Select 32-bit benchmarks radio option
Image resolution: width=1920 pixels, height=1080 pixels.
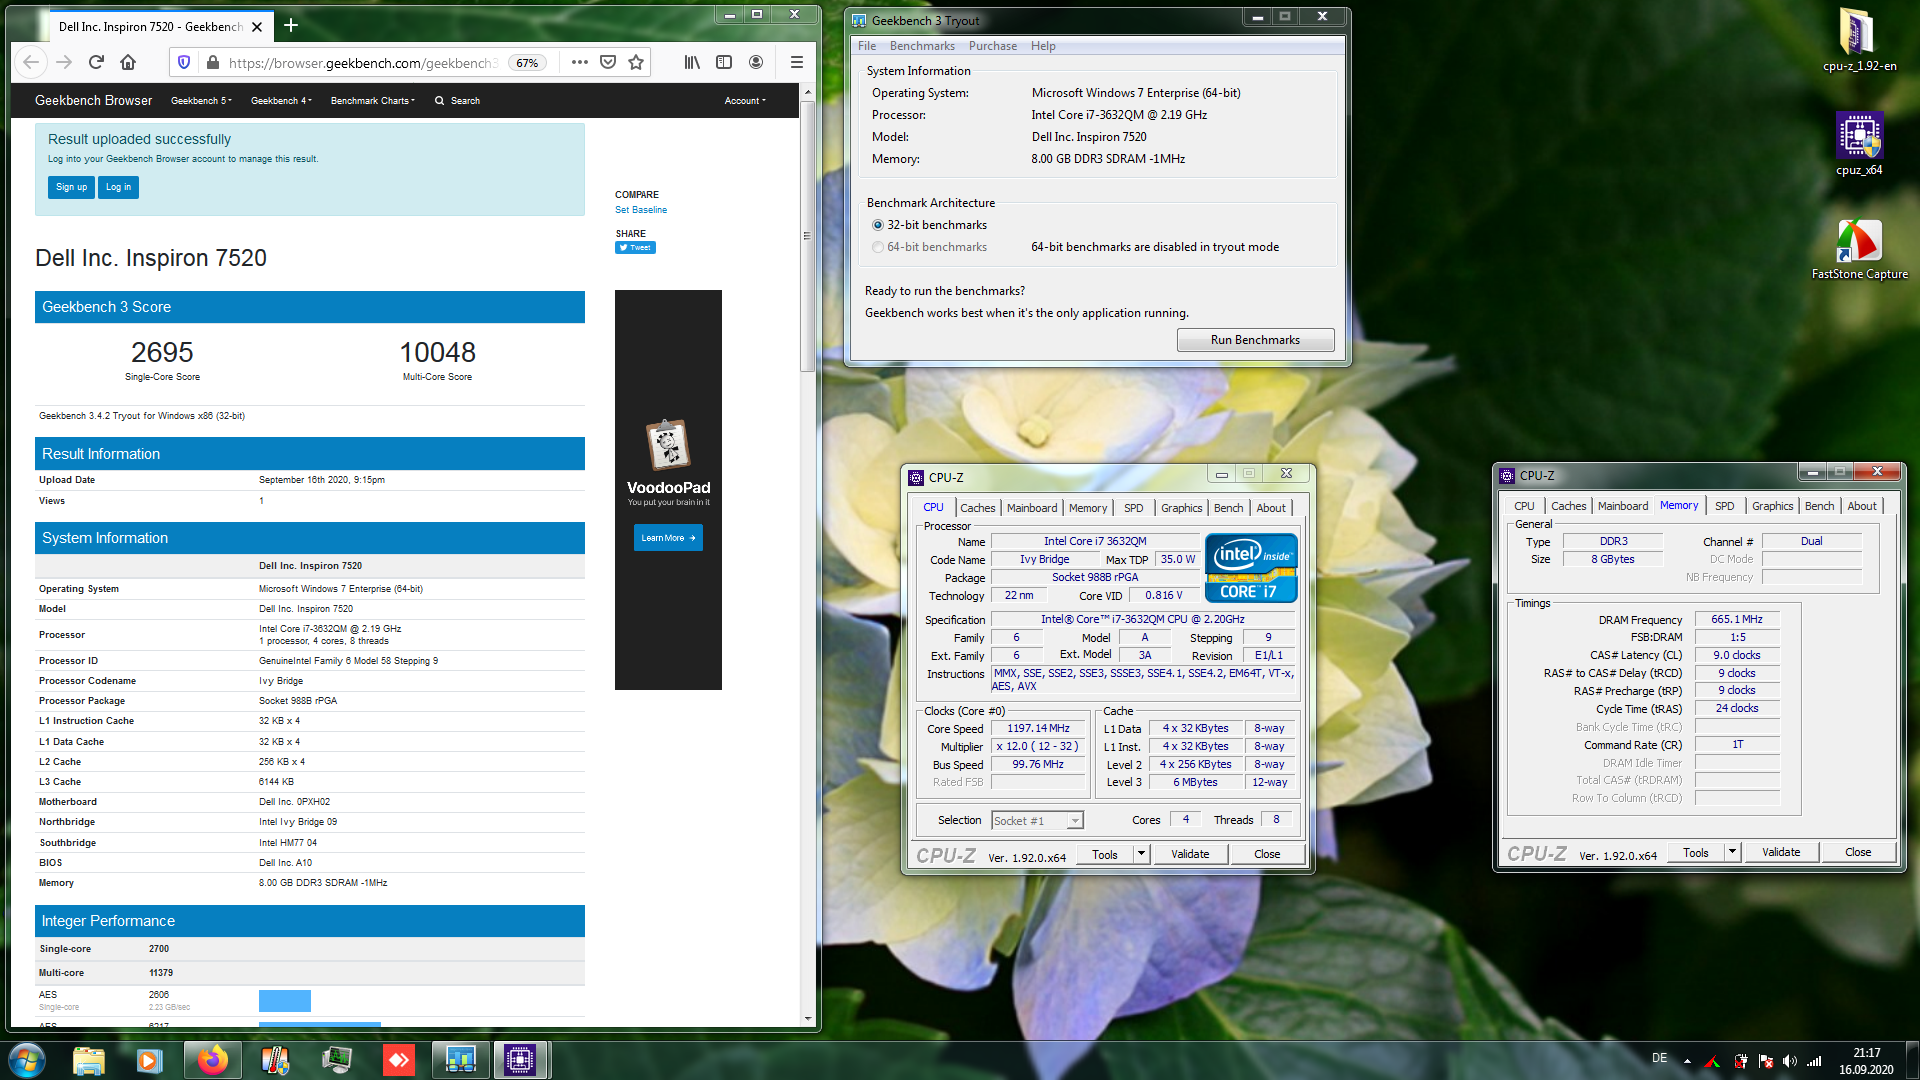(878, 225)
